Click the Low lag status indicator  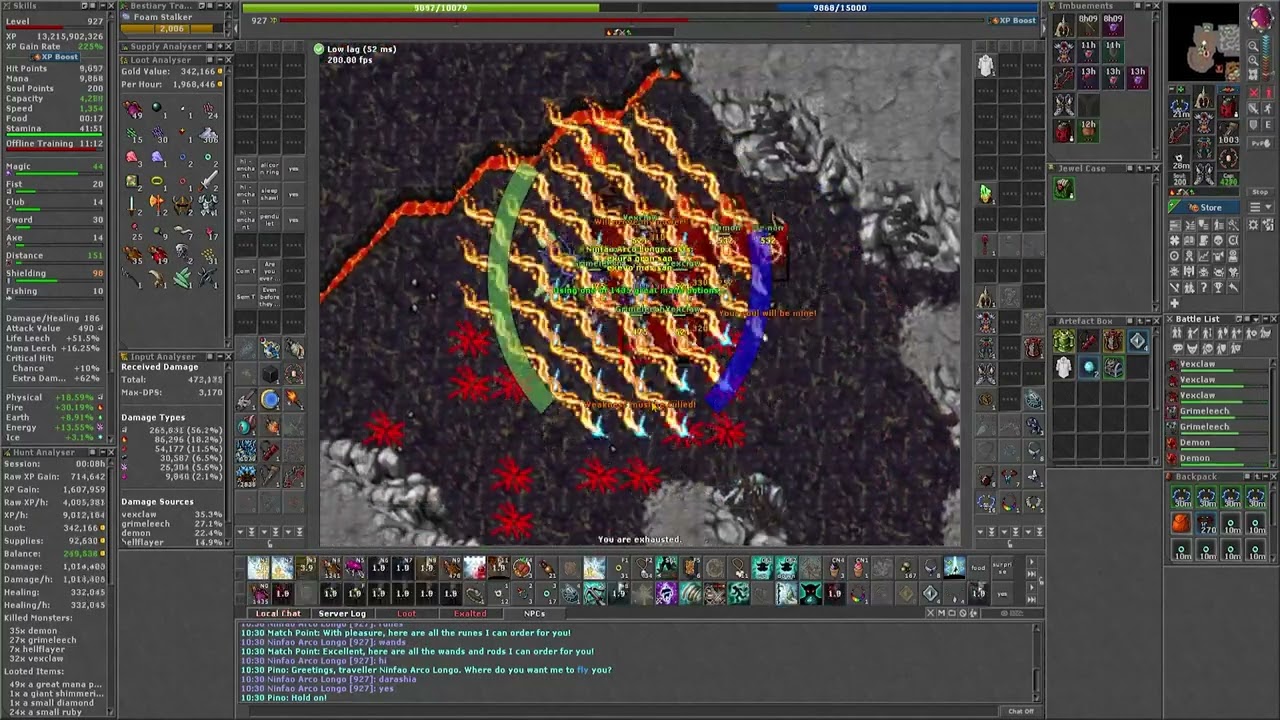pyautogui.click(x=356, y=49)
